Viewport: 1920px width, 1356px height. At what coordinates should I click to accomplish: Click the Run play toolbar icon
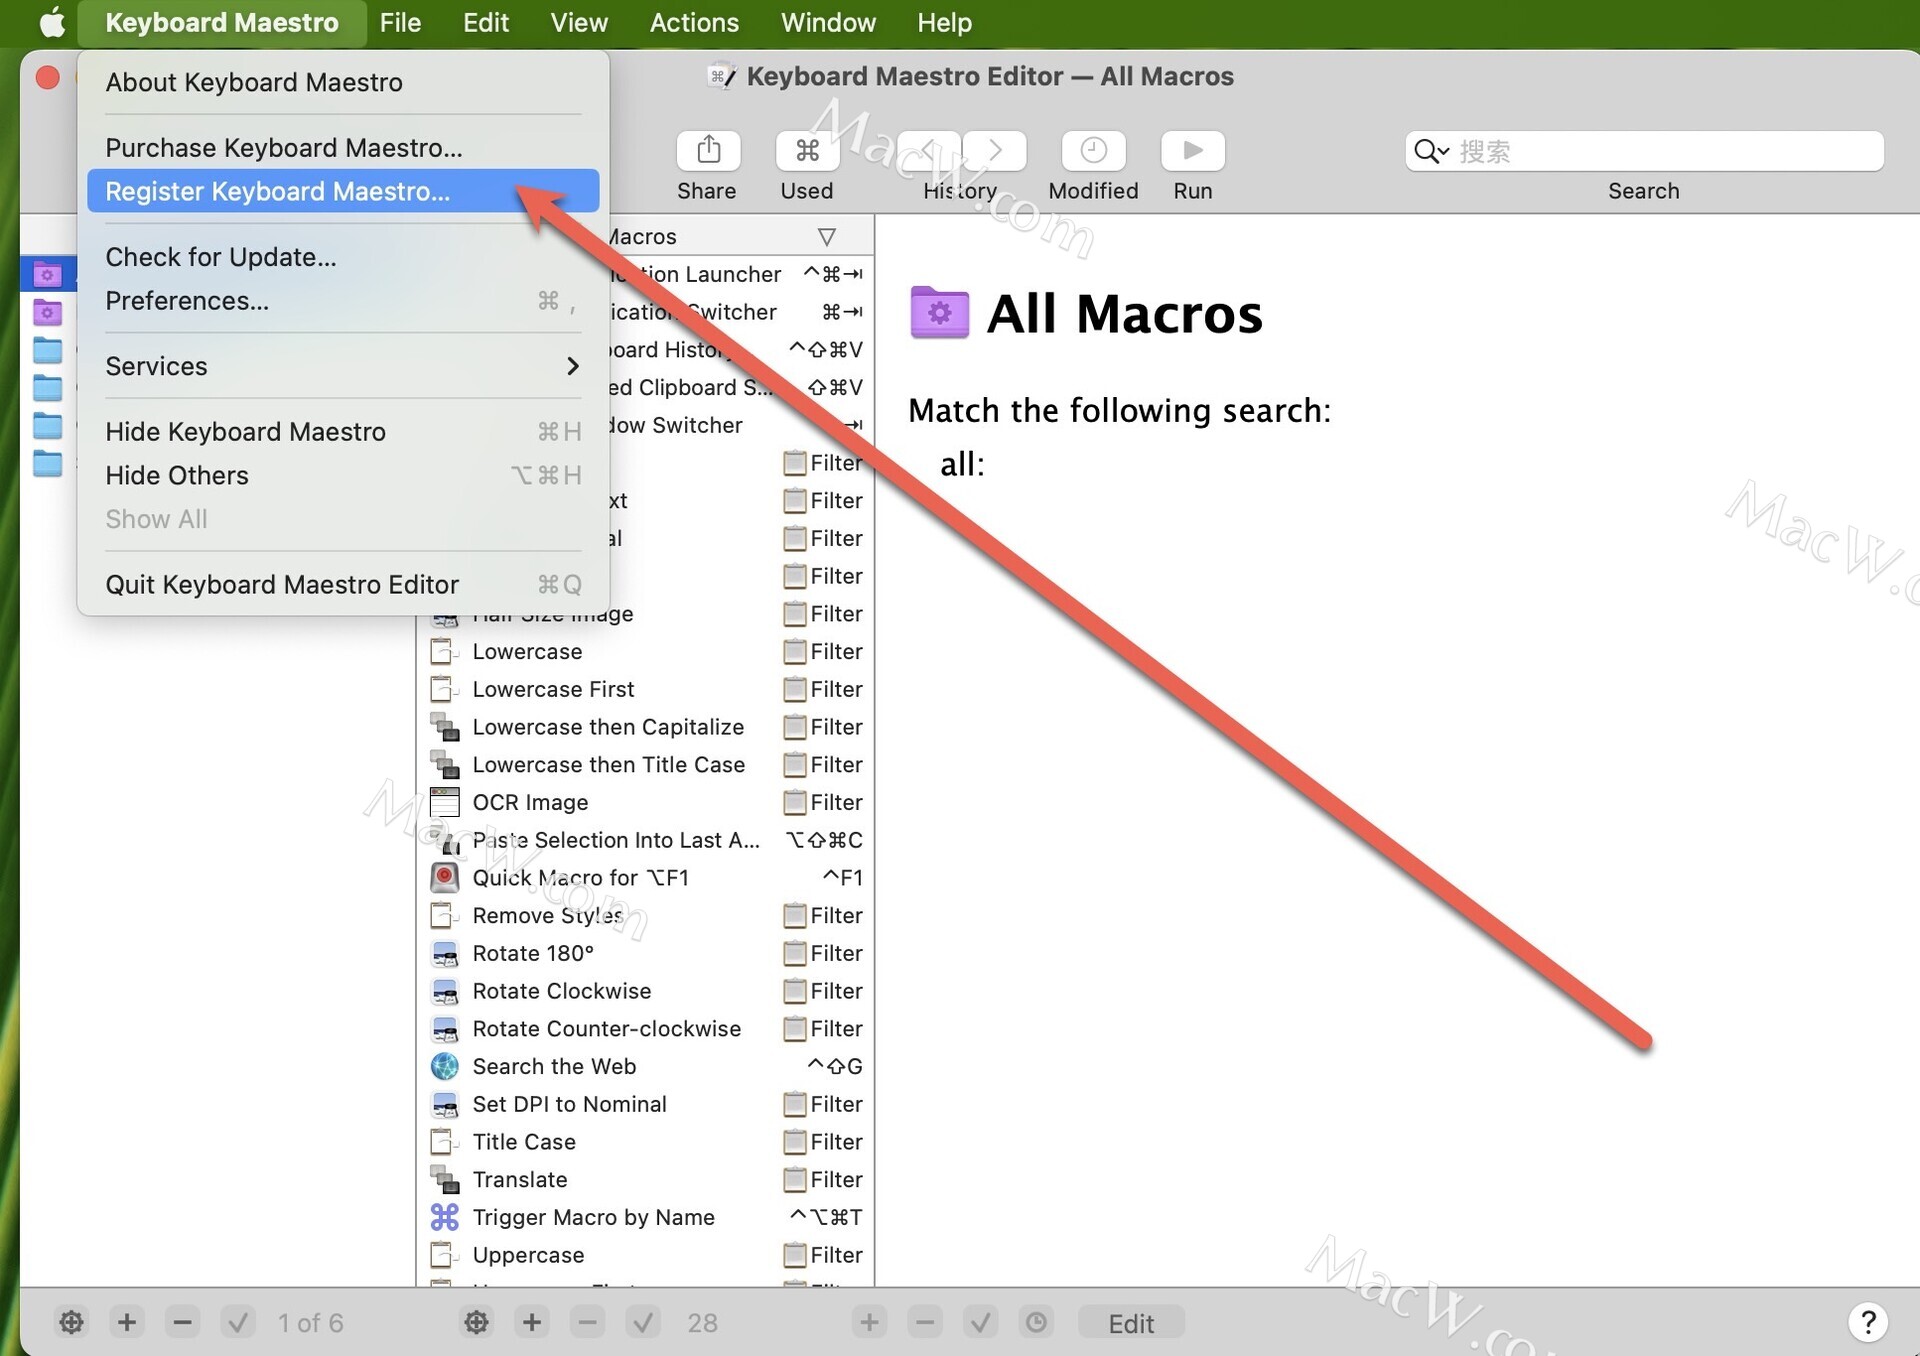coord(1192,151)
